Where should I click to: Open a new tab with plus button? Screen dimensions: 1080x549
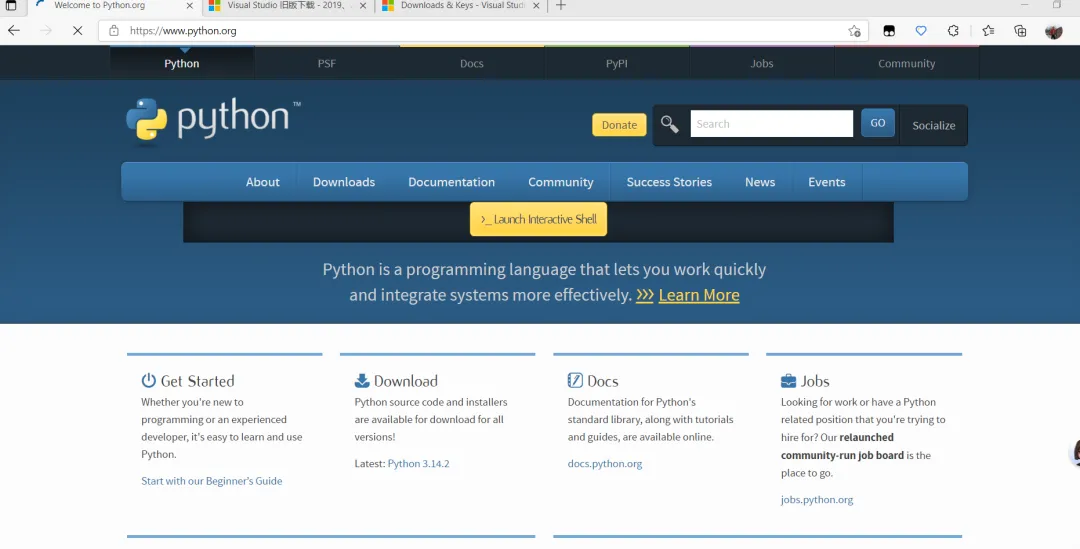[561, 6]
